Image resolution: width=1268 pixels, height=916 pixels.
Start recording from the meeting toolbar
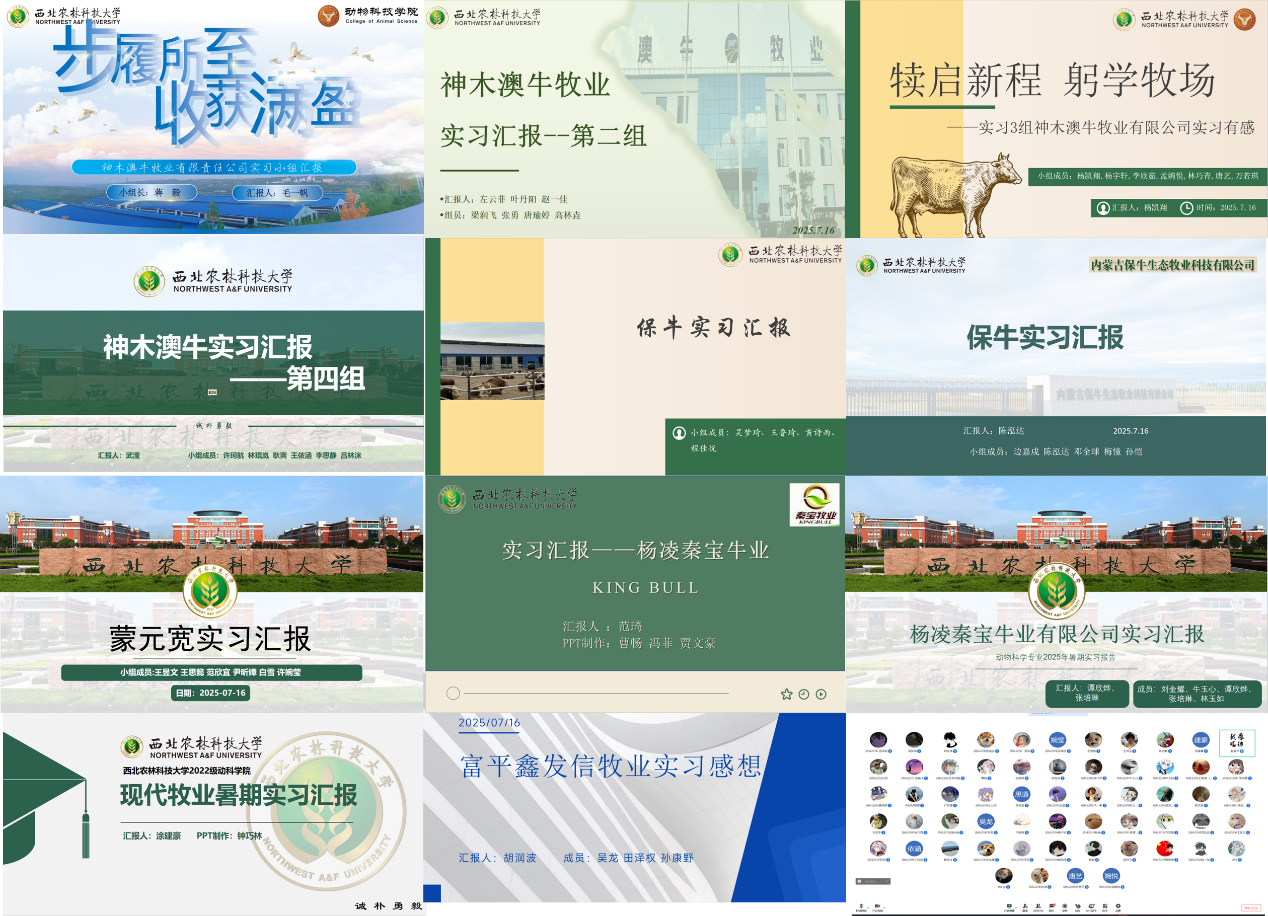(1065, 906)
